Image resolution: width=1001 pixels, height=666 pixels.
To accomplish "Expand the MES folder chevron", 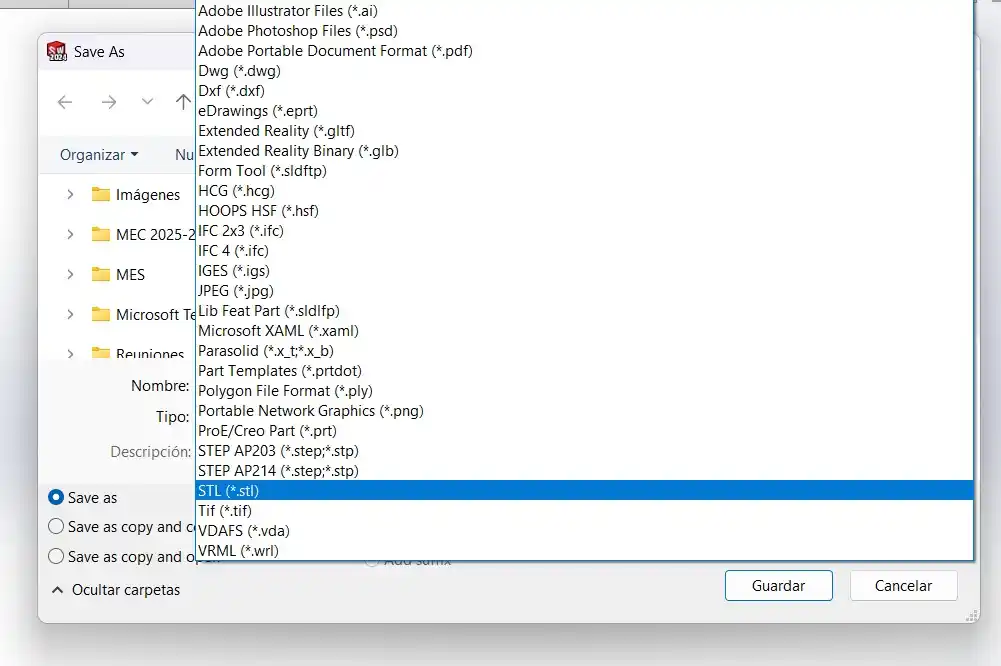I will (70, 275).
